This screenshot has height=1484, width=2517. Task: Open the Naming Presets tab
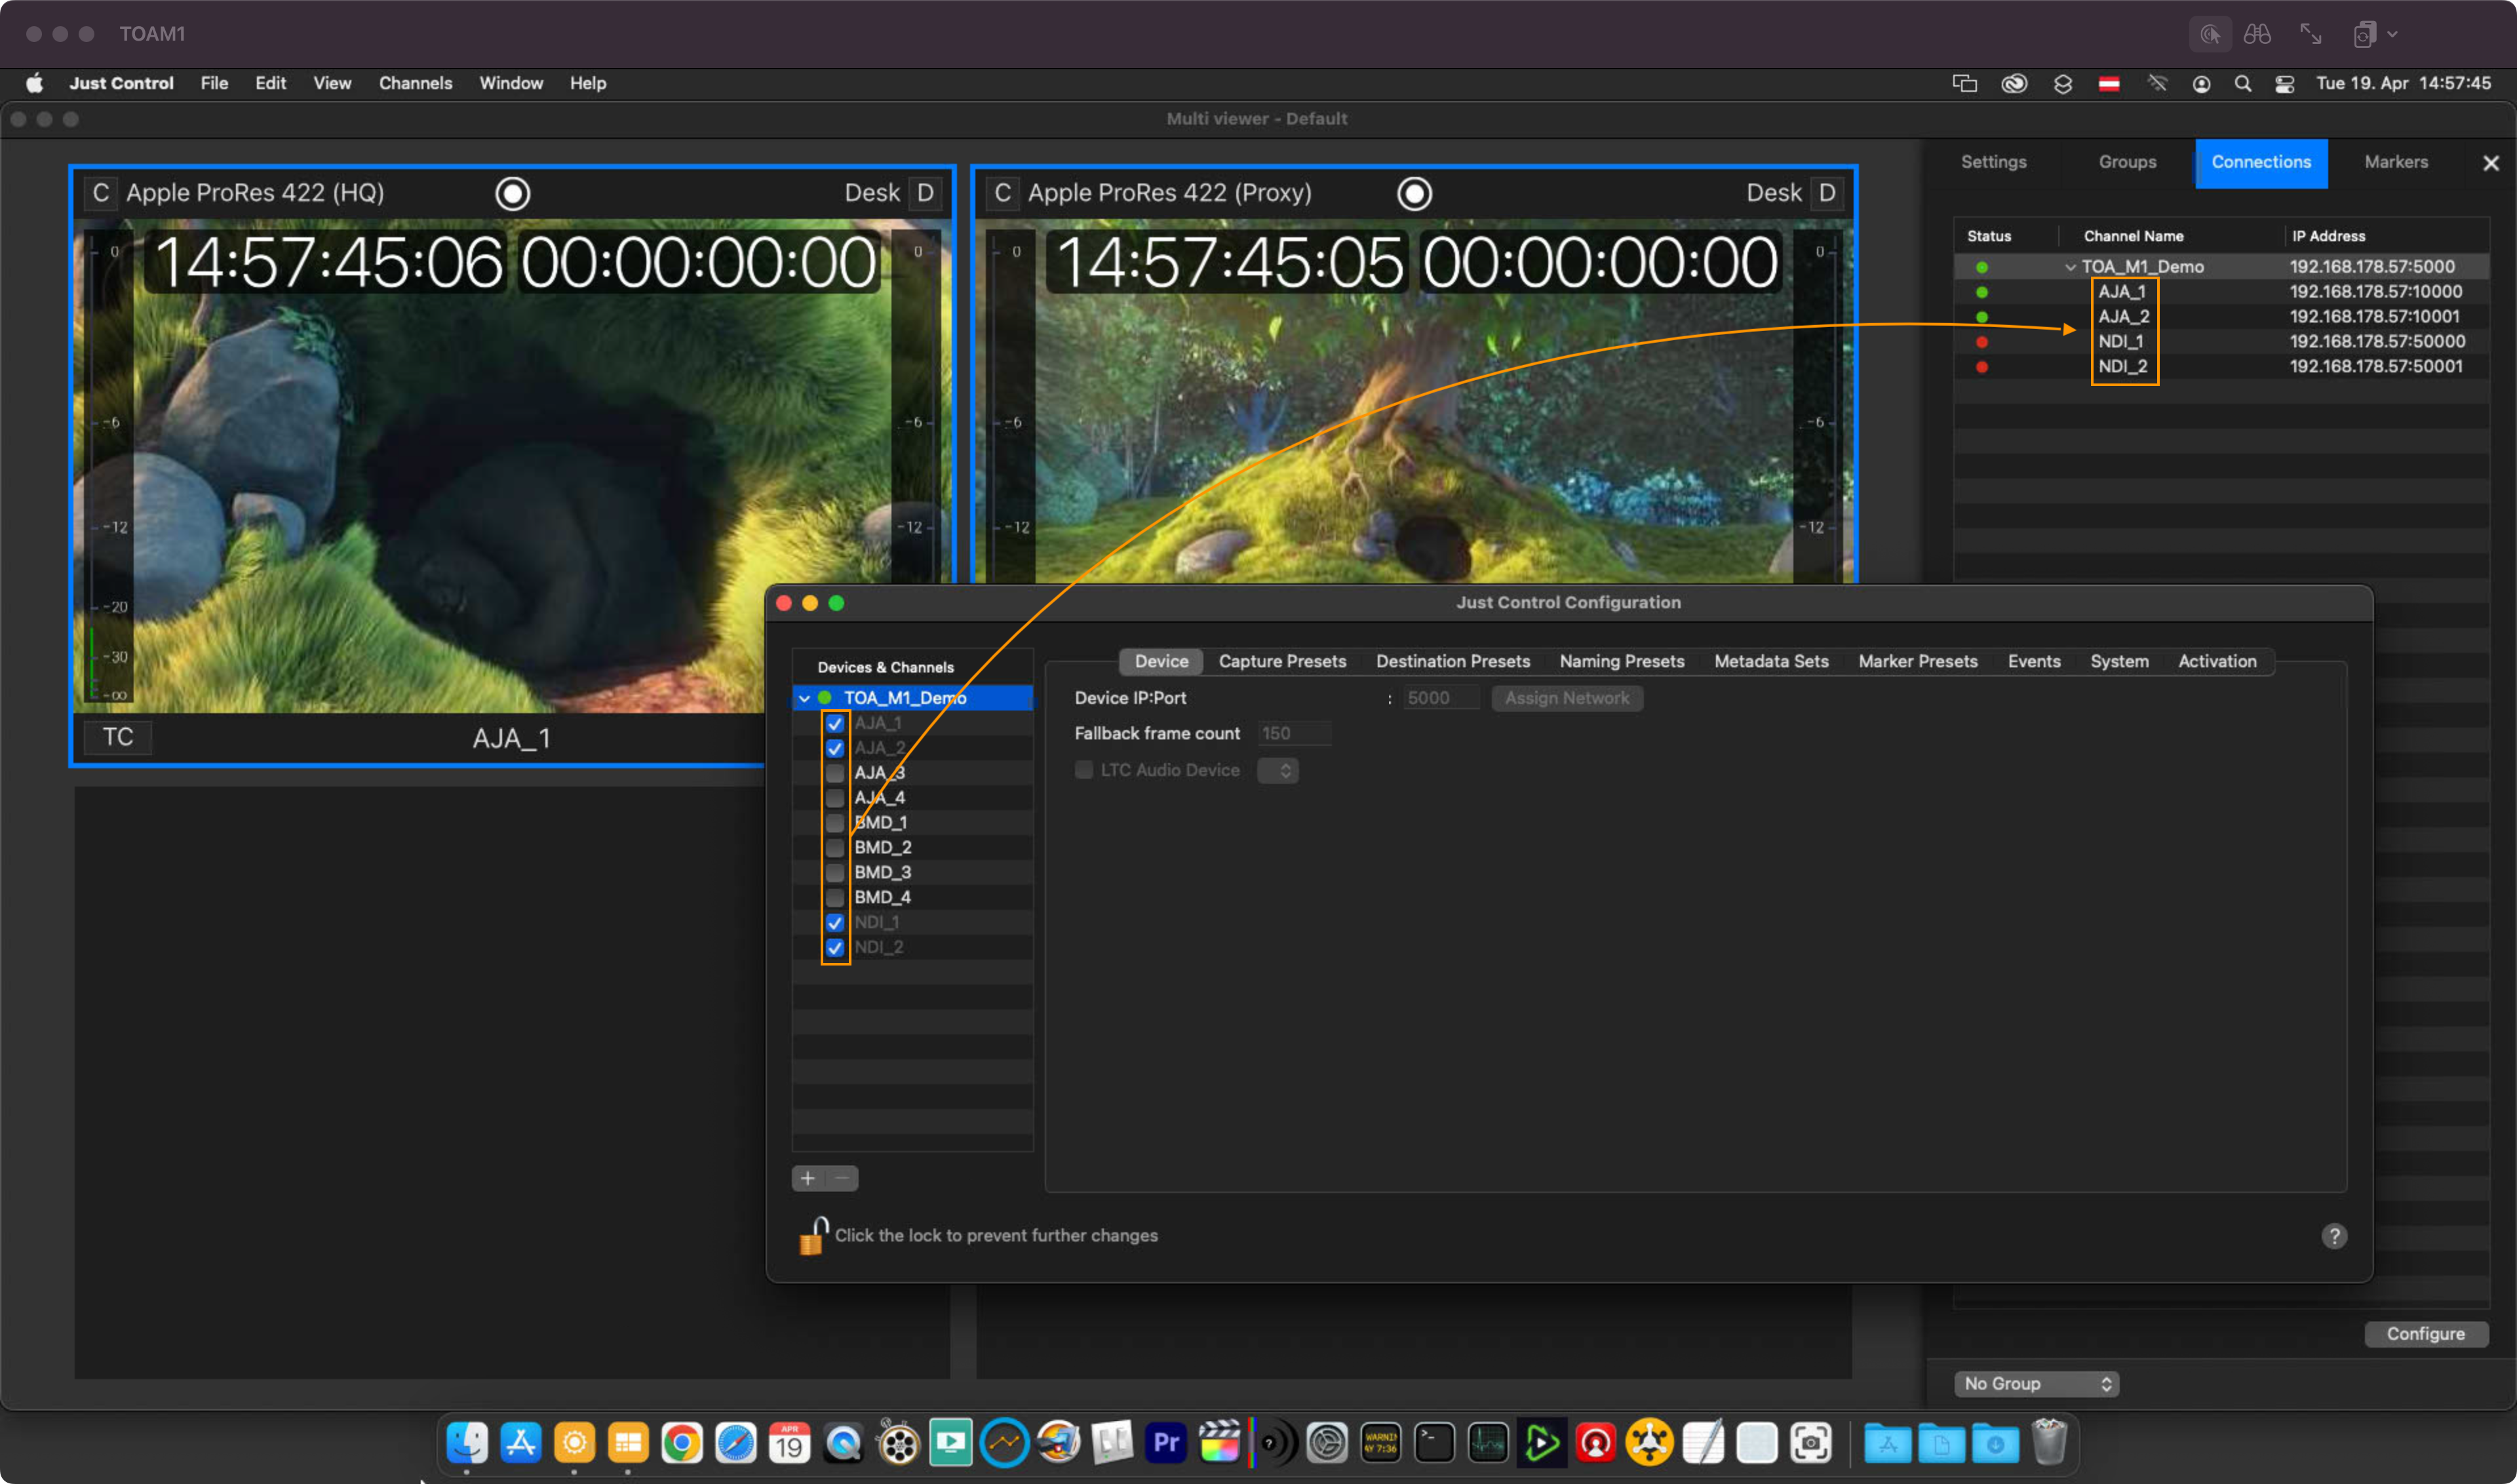pyautogui.click(x=1621, y=661)
